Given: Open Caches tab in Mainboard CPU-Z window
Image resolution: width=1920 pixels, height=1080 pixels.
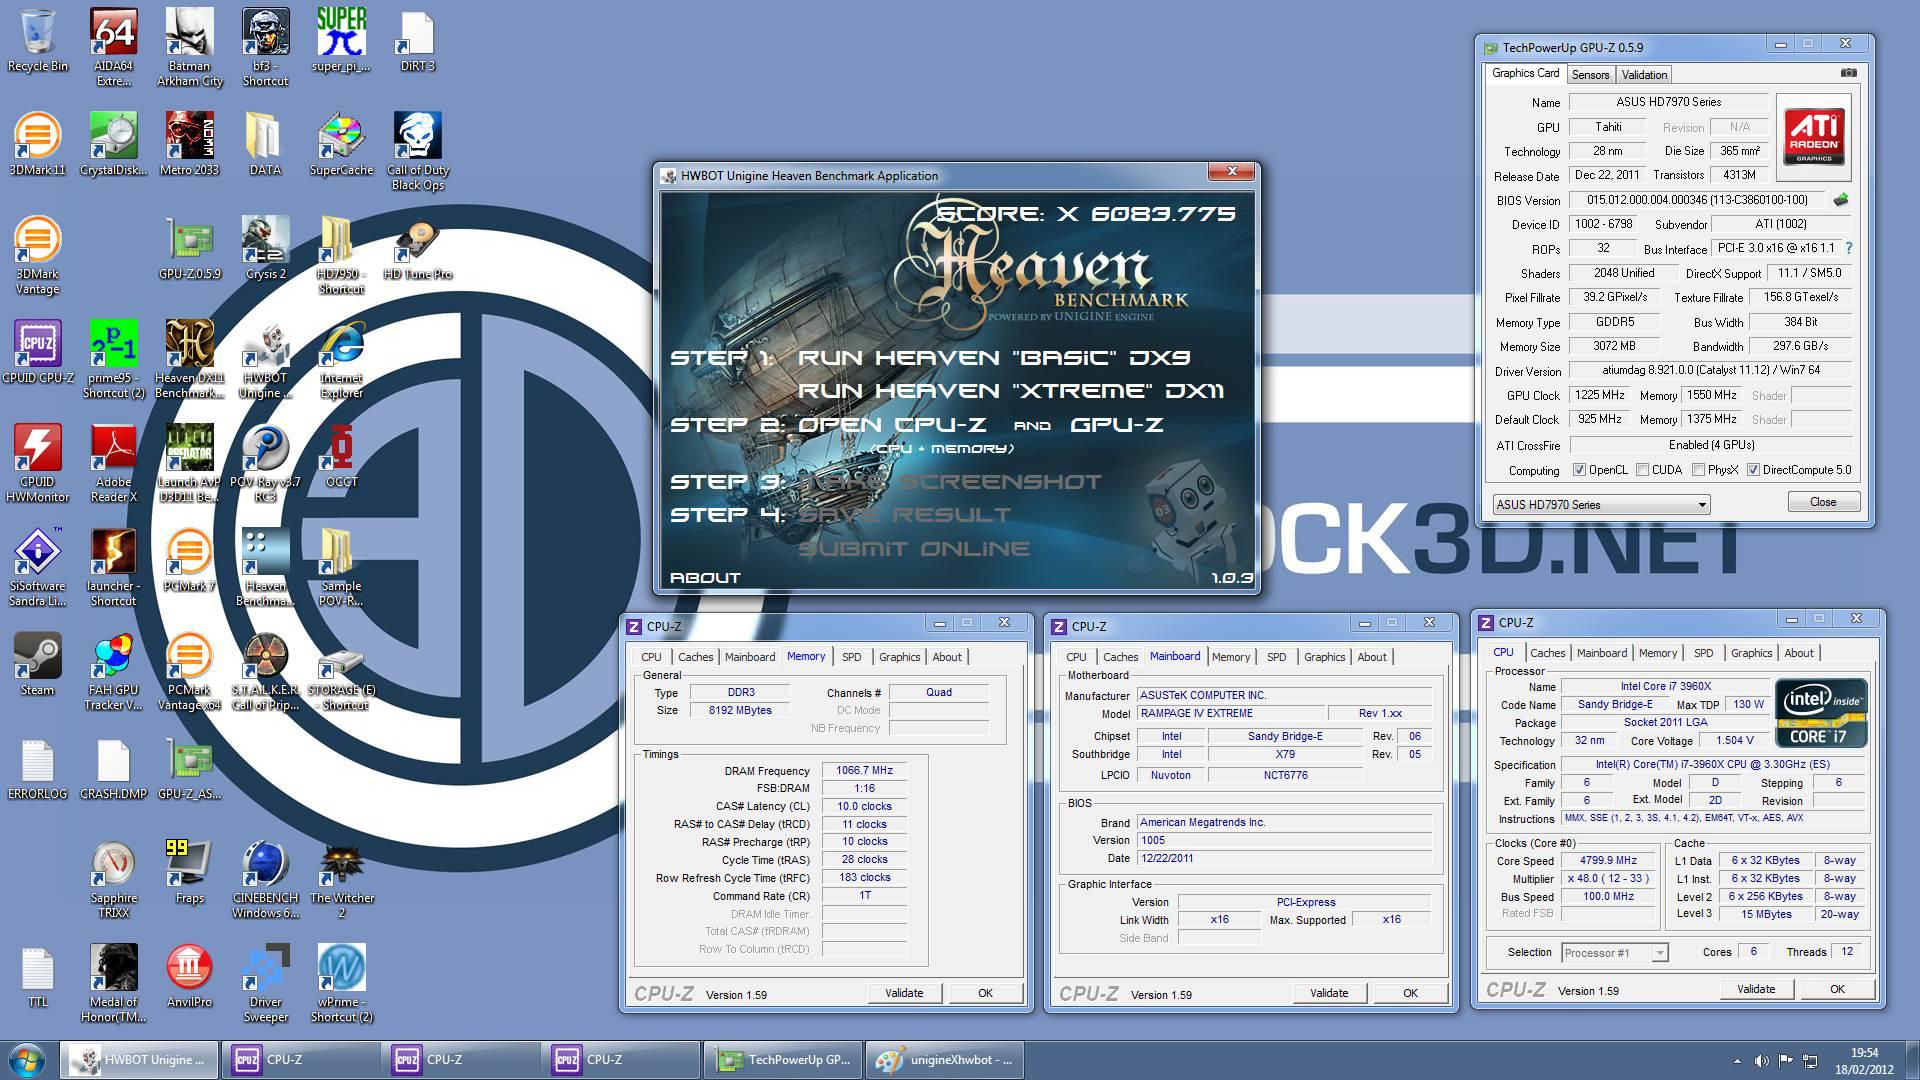Looking at the screenshot, I should coord(1120,657).
